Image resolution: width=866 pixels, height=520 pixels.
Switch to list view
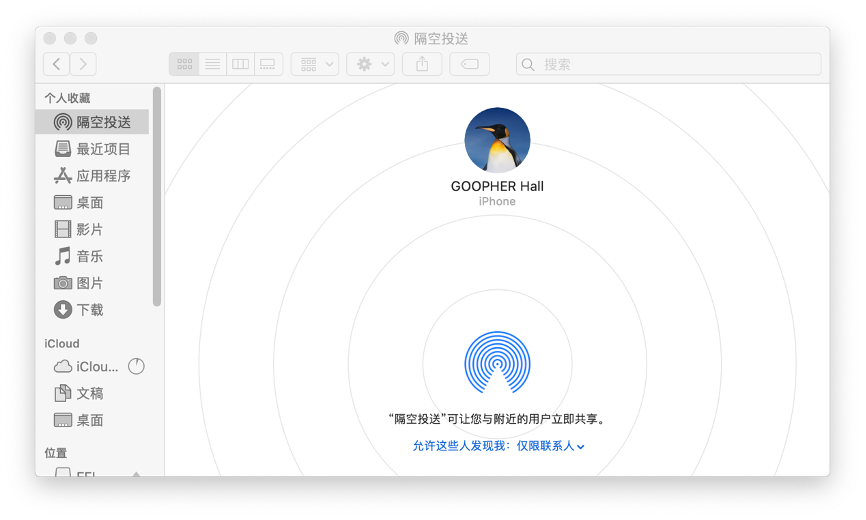[x=213, y=64]
